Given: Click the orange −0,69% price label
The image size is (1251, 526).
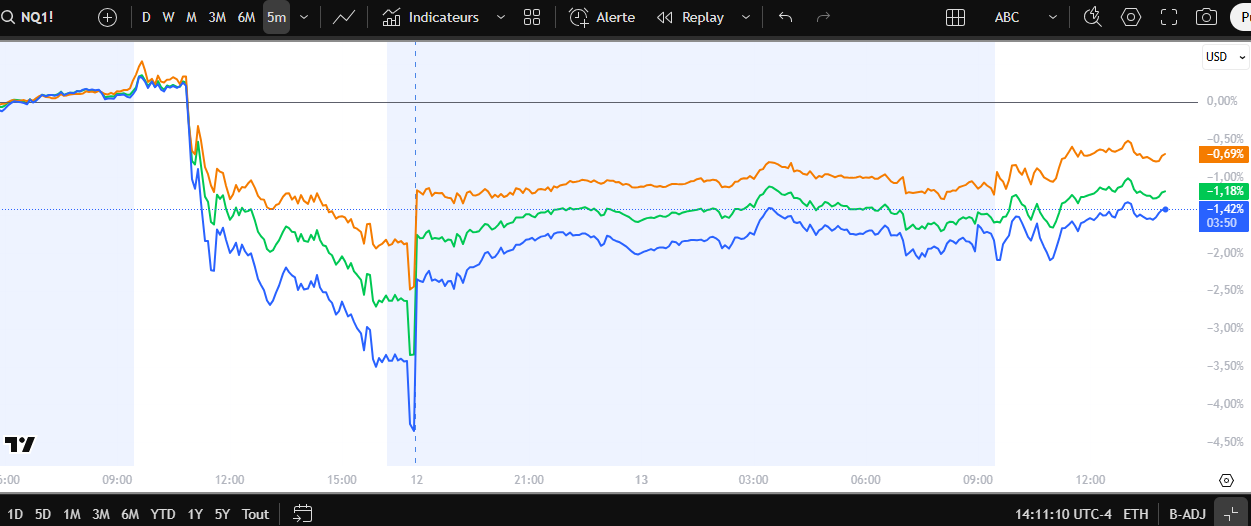Looking at the screenshot, I should point(1224,154).
